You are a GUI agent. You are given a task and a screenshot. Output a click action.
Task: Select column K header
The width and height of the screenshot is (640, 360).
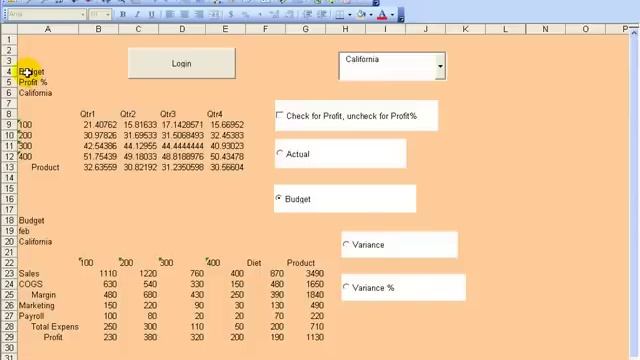[465, 29]
